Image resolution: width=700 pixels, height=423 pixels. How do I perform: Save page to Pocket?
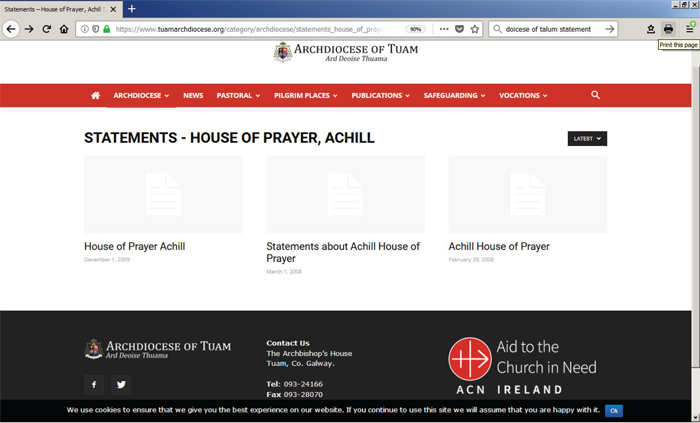[x=459, y=29]
